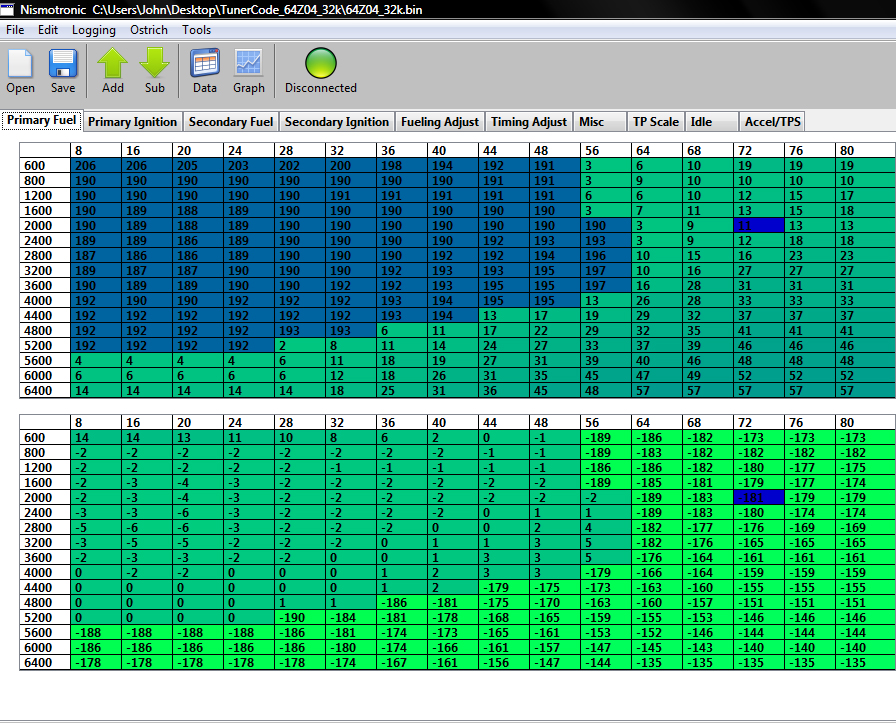Click the 600 RPM row header in upper table
This screenshot has width=896, height=723.
click(45, 166)
